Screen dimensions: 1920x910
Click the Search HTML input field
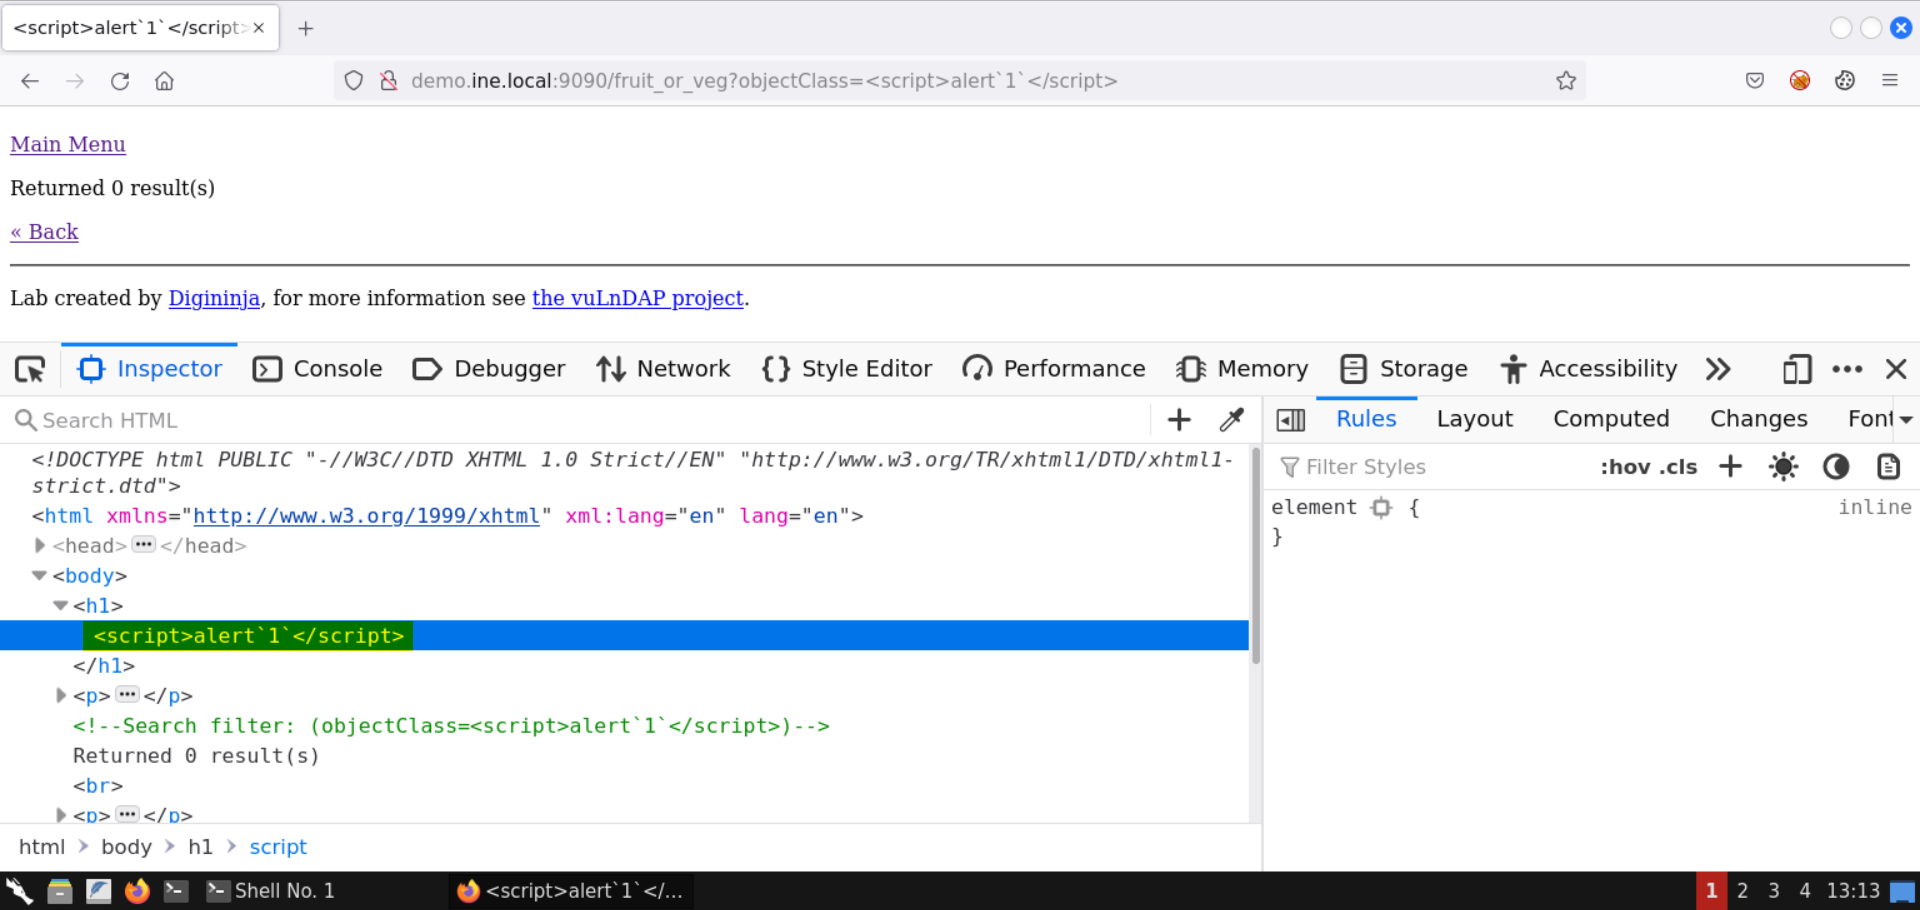click(x=580, y=420)
